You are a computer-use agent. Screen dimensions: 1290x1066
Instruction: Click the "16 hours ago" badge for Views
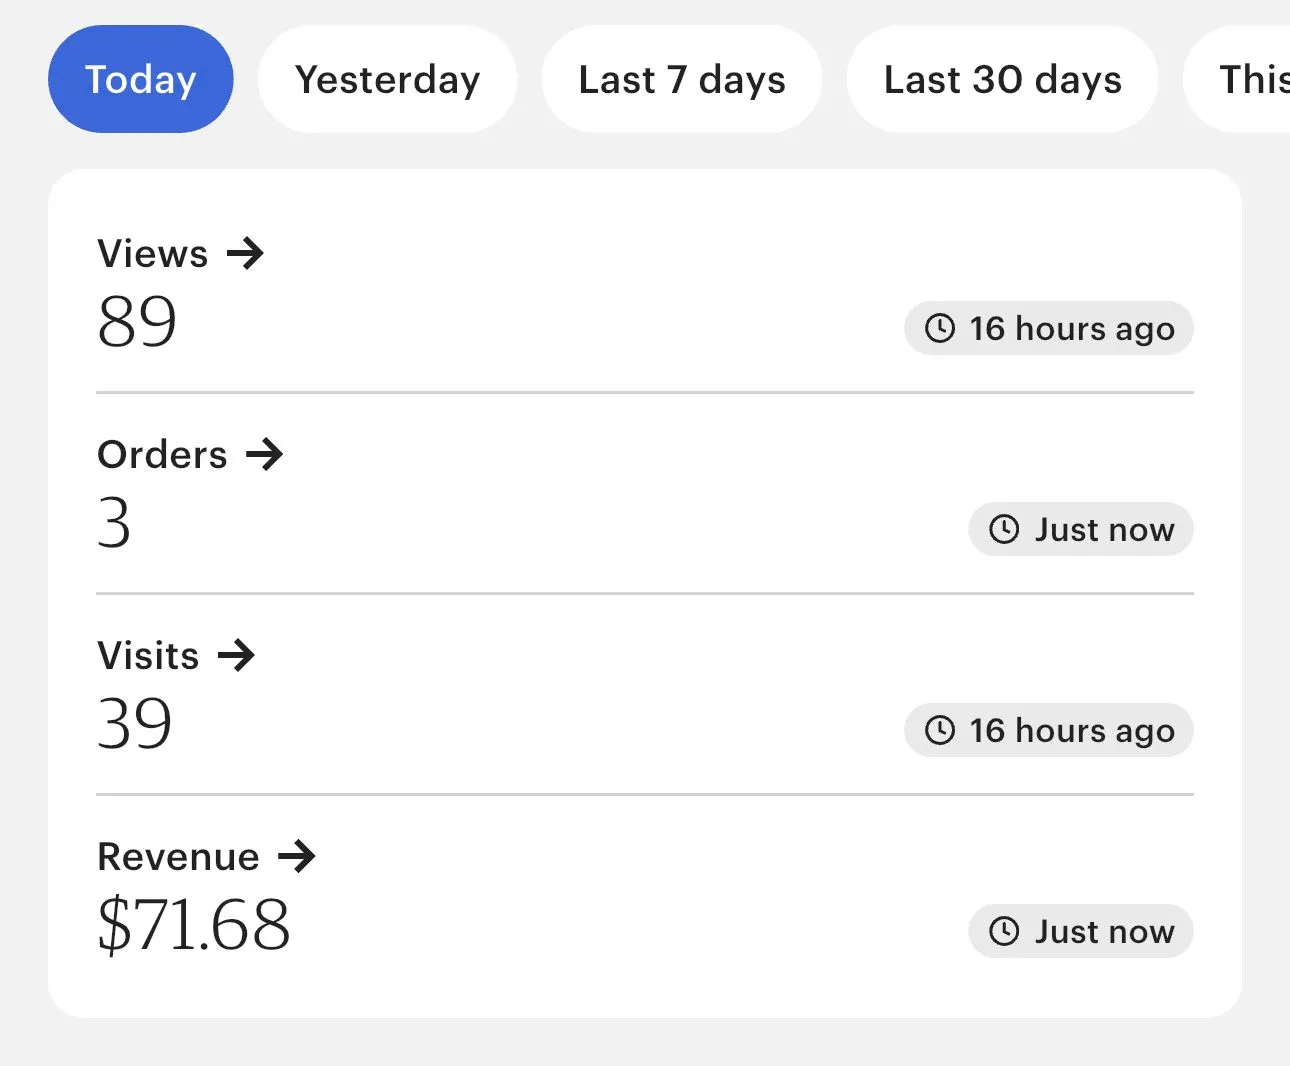pos(1049,329)
